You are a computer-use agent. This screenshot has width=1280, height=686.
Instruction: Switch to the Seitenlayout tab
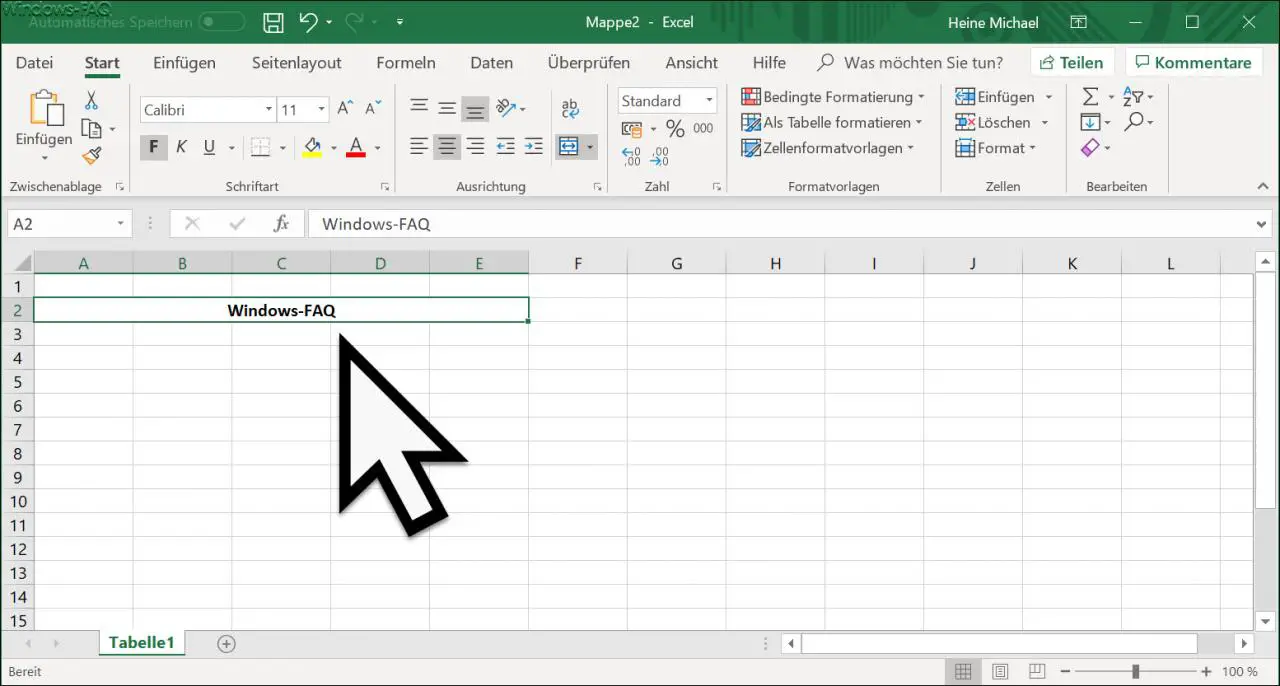pyautogui.click(x=296, y=62)
